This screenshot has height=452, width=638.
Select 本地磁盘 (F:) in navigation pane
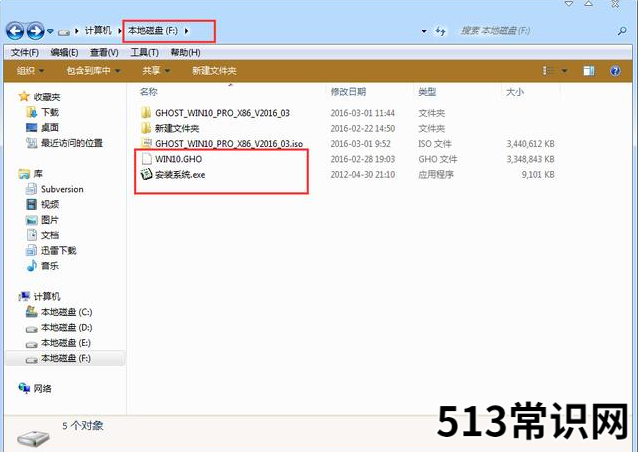coord(66,358)
